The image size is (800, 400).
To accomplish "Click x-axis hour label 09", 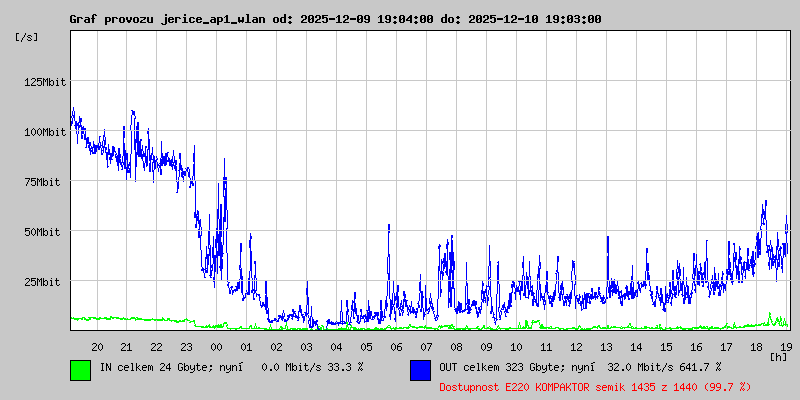I will pos(486,347).
